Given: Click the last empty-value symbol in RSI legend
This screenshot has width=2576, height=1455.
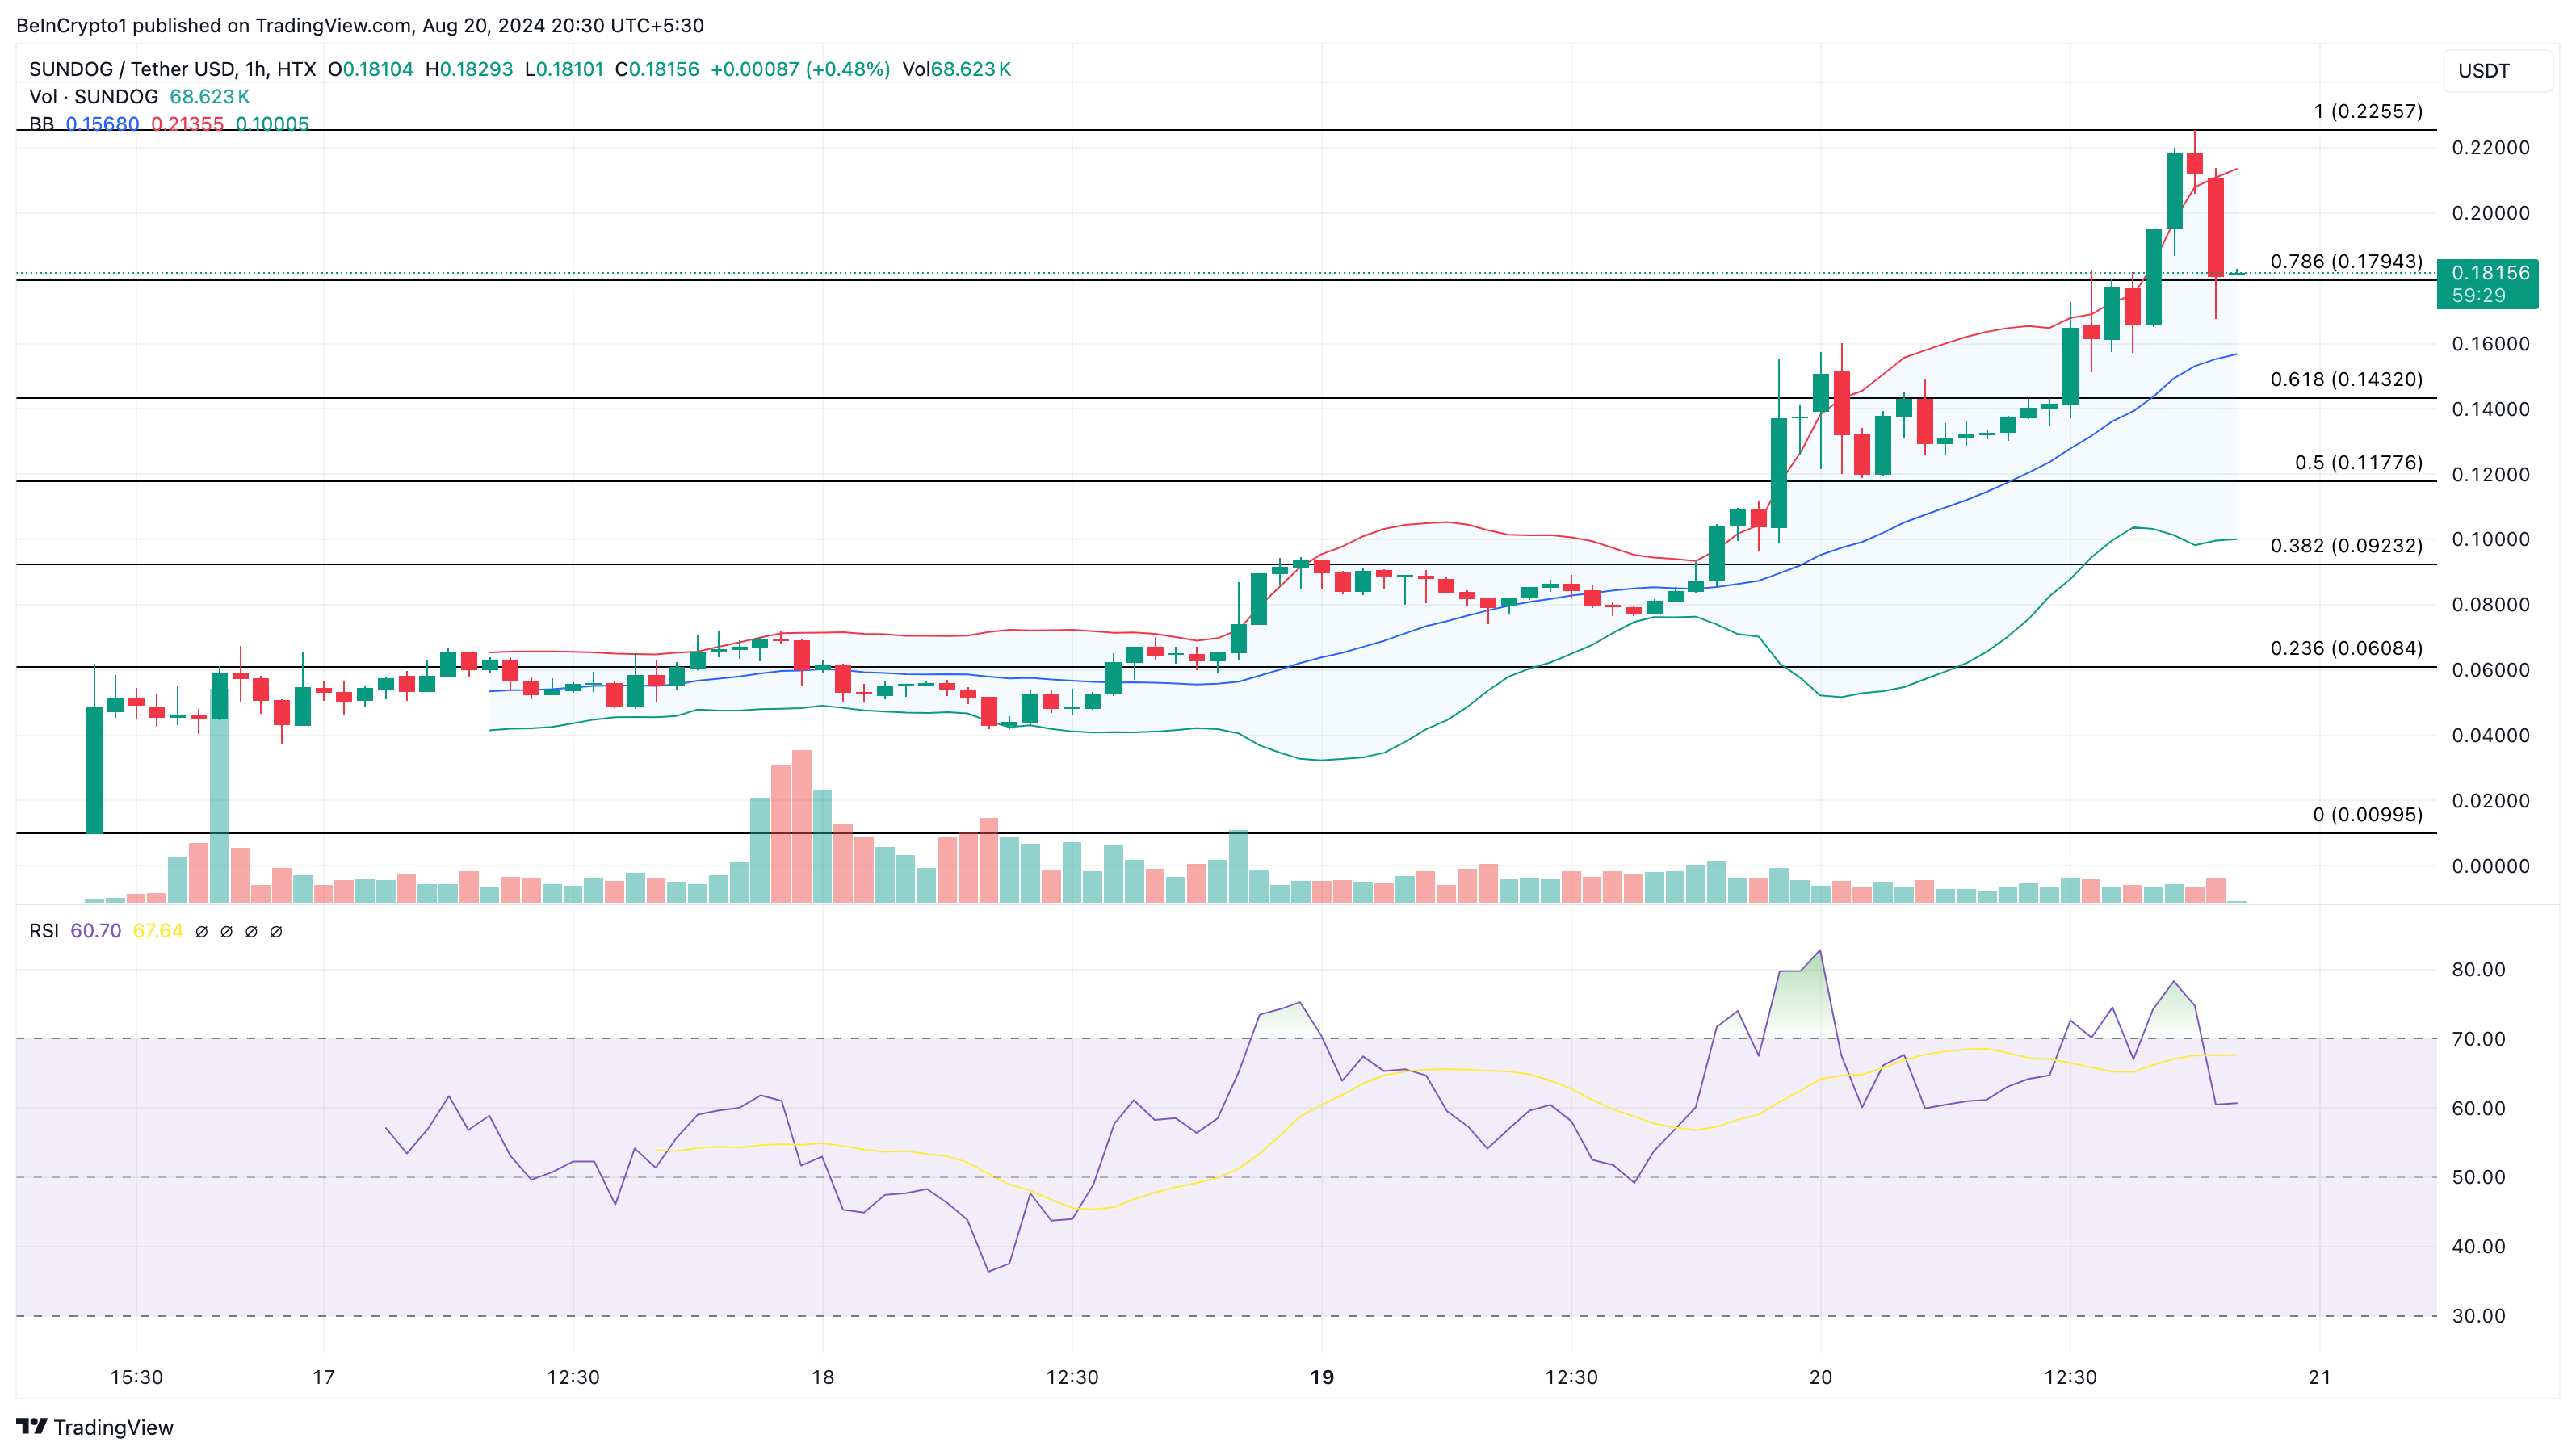Looking at the screenshot, I should coord(276,931).
